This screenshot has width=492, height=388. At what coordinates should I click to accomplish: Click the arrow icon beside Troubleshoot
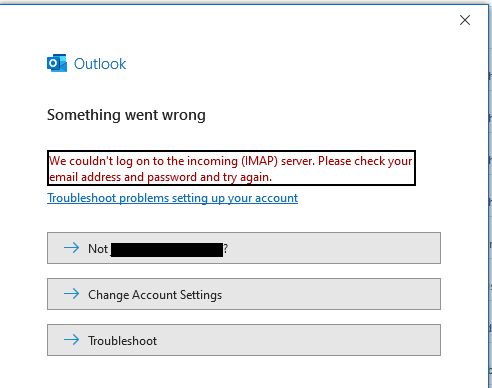pyautogui.click(x=71, y=340)
